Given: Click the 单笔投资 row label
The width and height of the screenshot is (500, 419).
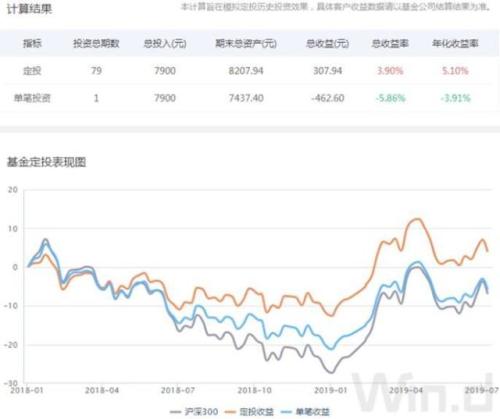Looking at the screenshot, I should coord(32,98).
